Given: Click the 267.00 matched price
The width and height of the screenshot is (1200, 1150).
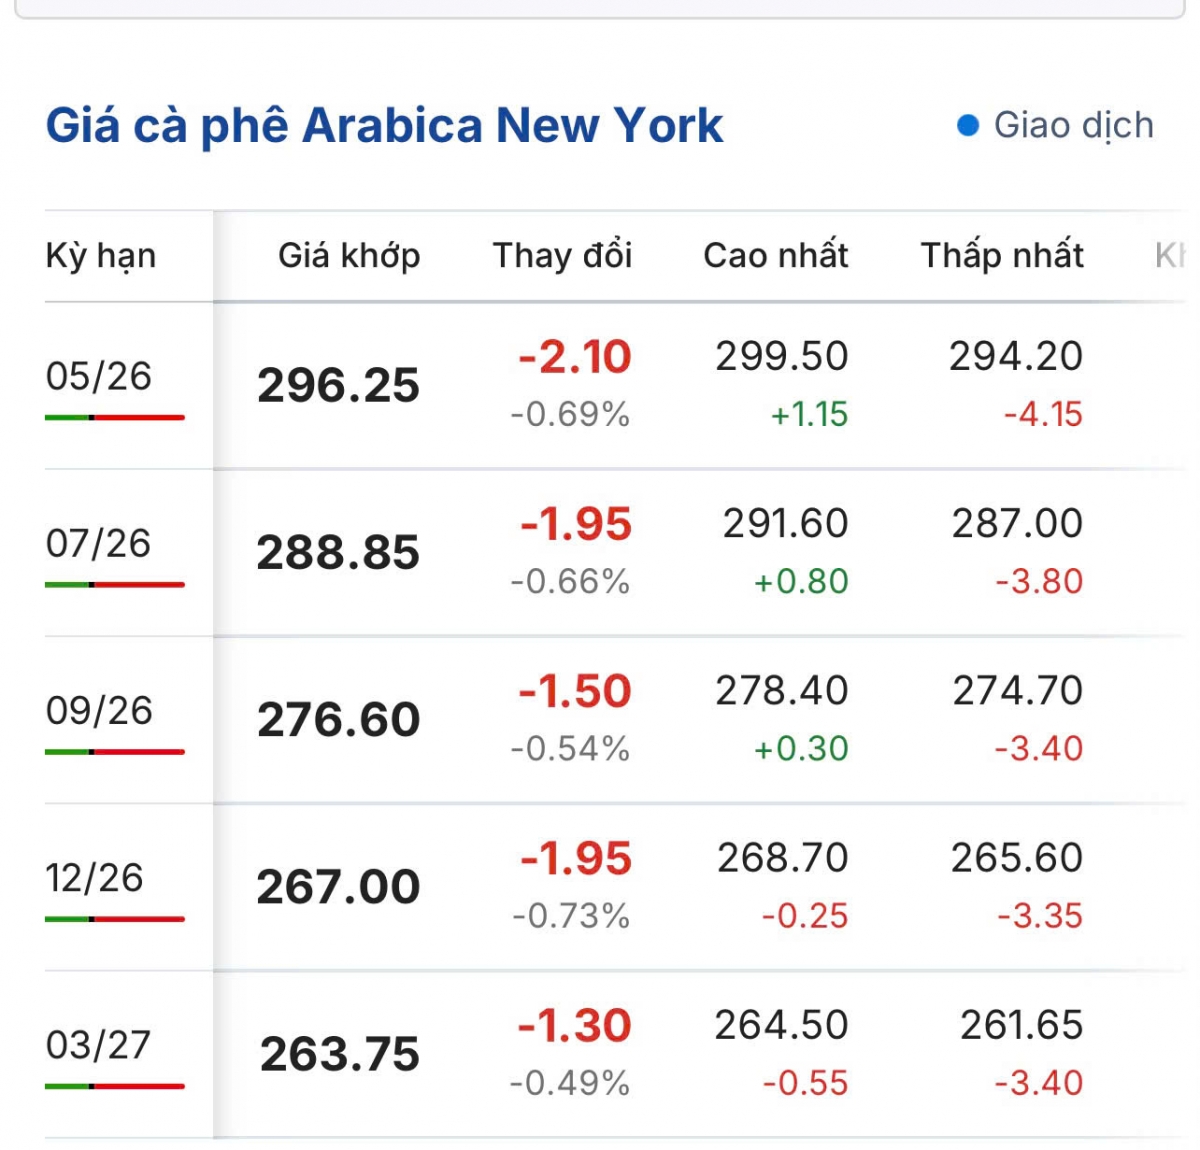Looking at the screenshot, I should (x=338, y=887).
